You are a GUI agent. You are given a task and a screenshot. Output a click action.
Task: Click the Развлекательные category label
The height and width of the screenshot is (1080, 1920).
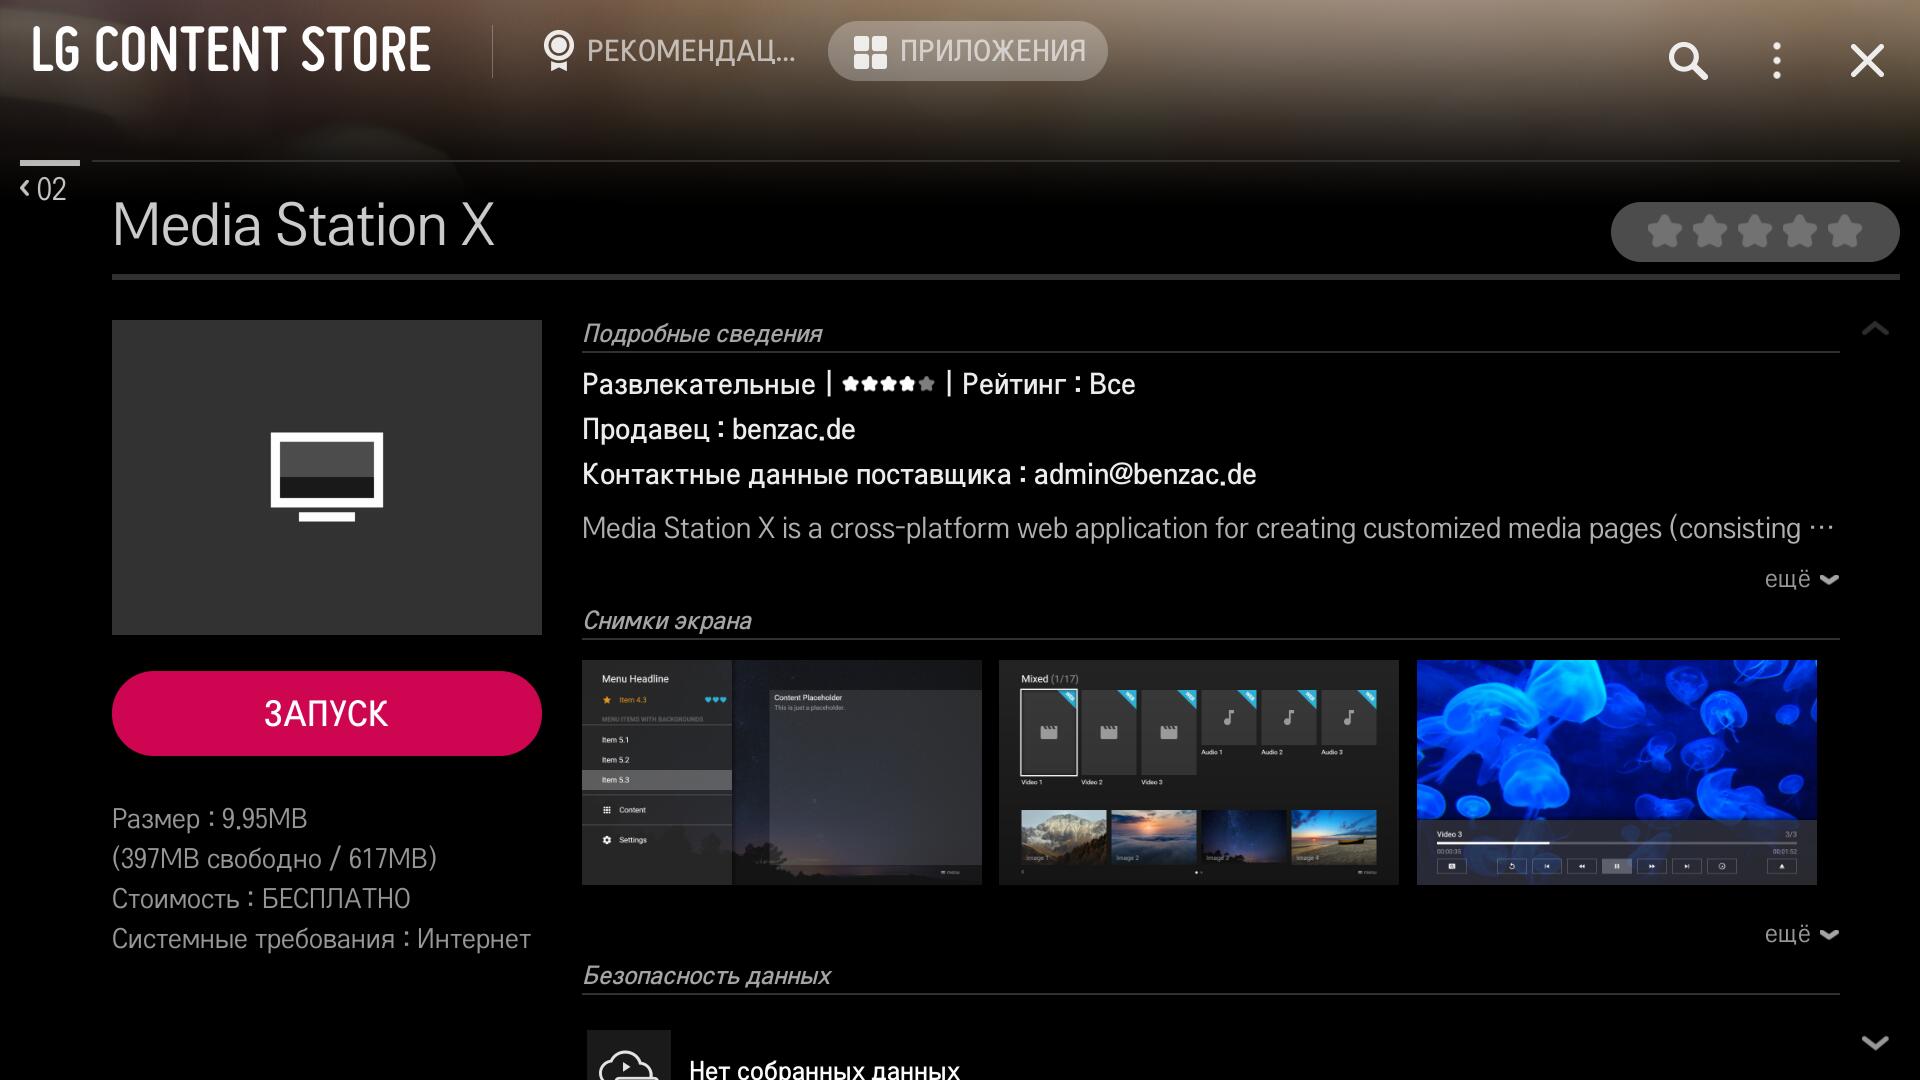pos(699,385)
